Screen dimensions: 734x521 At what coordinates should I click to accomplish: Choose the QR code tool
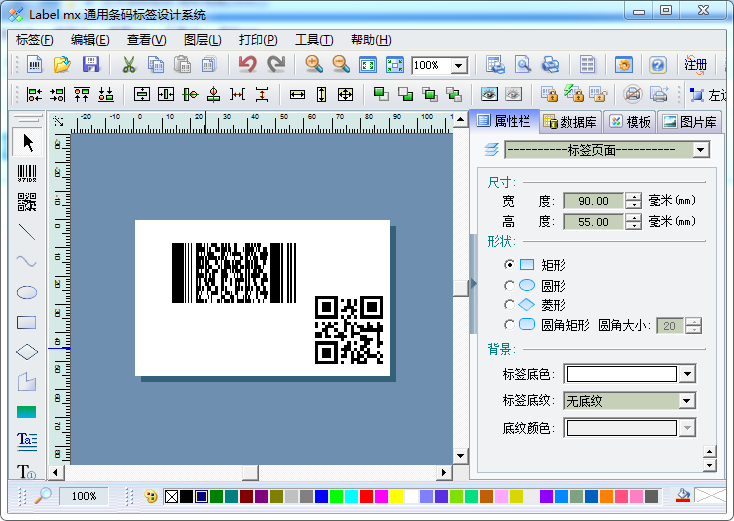tap(27, 202)
